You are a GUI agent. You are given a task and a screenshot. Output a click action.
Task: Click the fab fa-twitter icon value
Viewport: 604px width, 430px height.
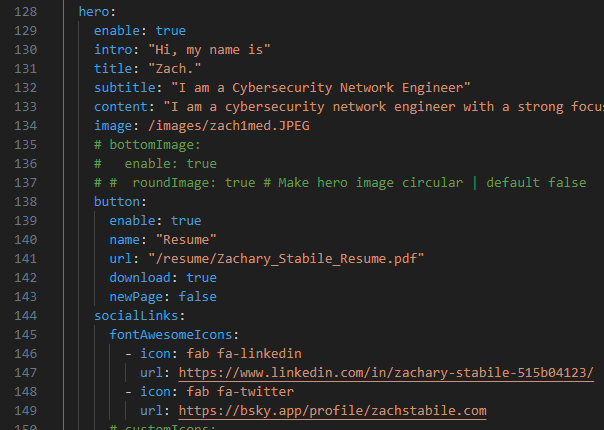tap(240, 392)
